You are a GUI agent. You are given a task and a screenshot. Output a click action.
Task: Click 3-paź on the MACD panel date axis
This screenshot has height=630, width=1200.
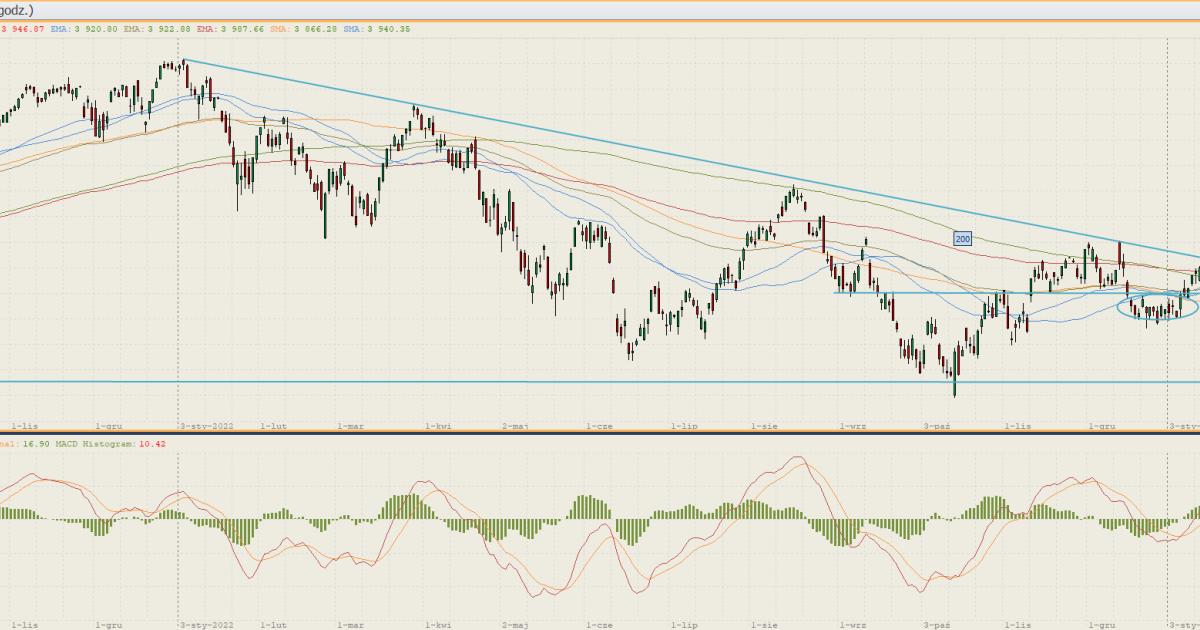[936, 624]
